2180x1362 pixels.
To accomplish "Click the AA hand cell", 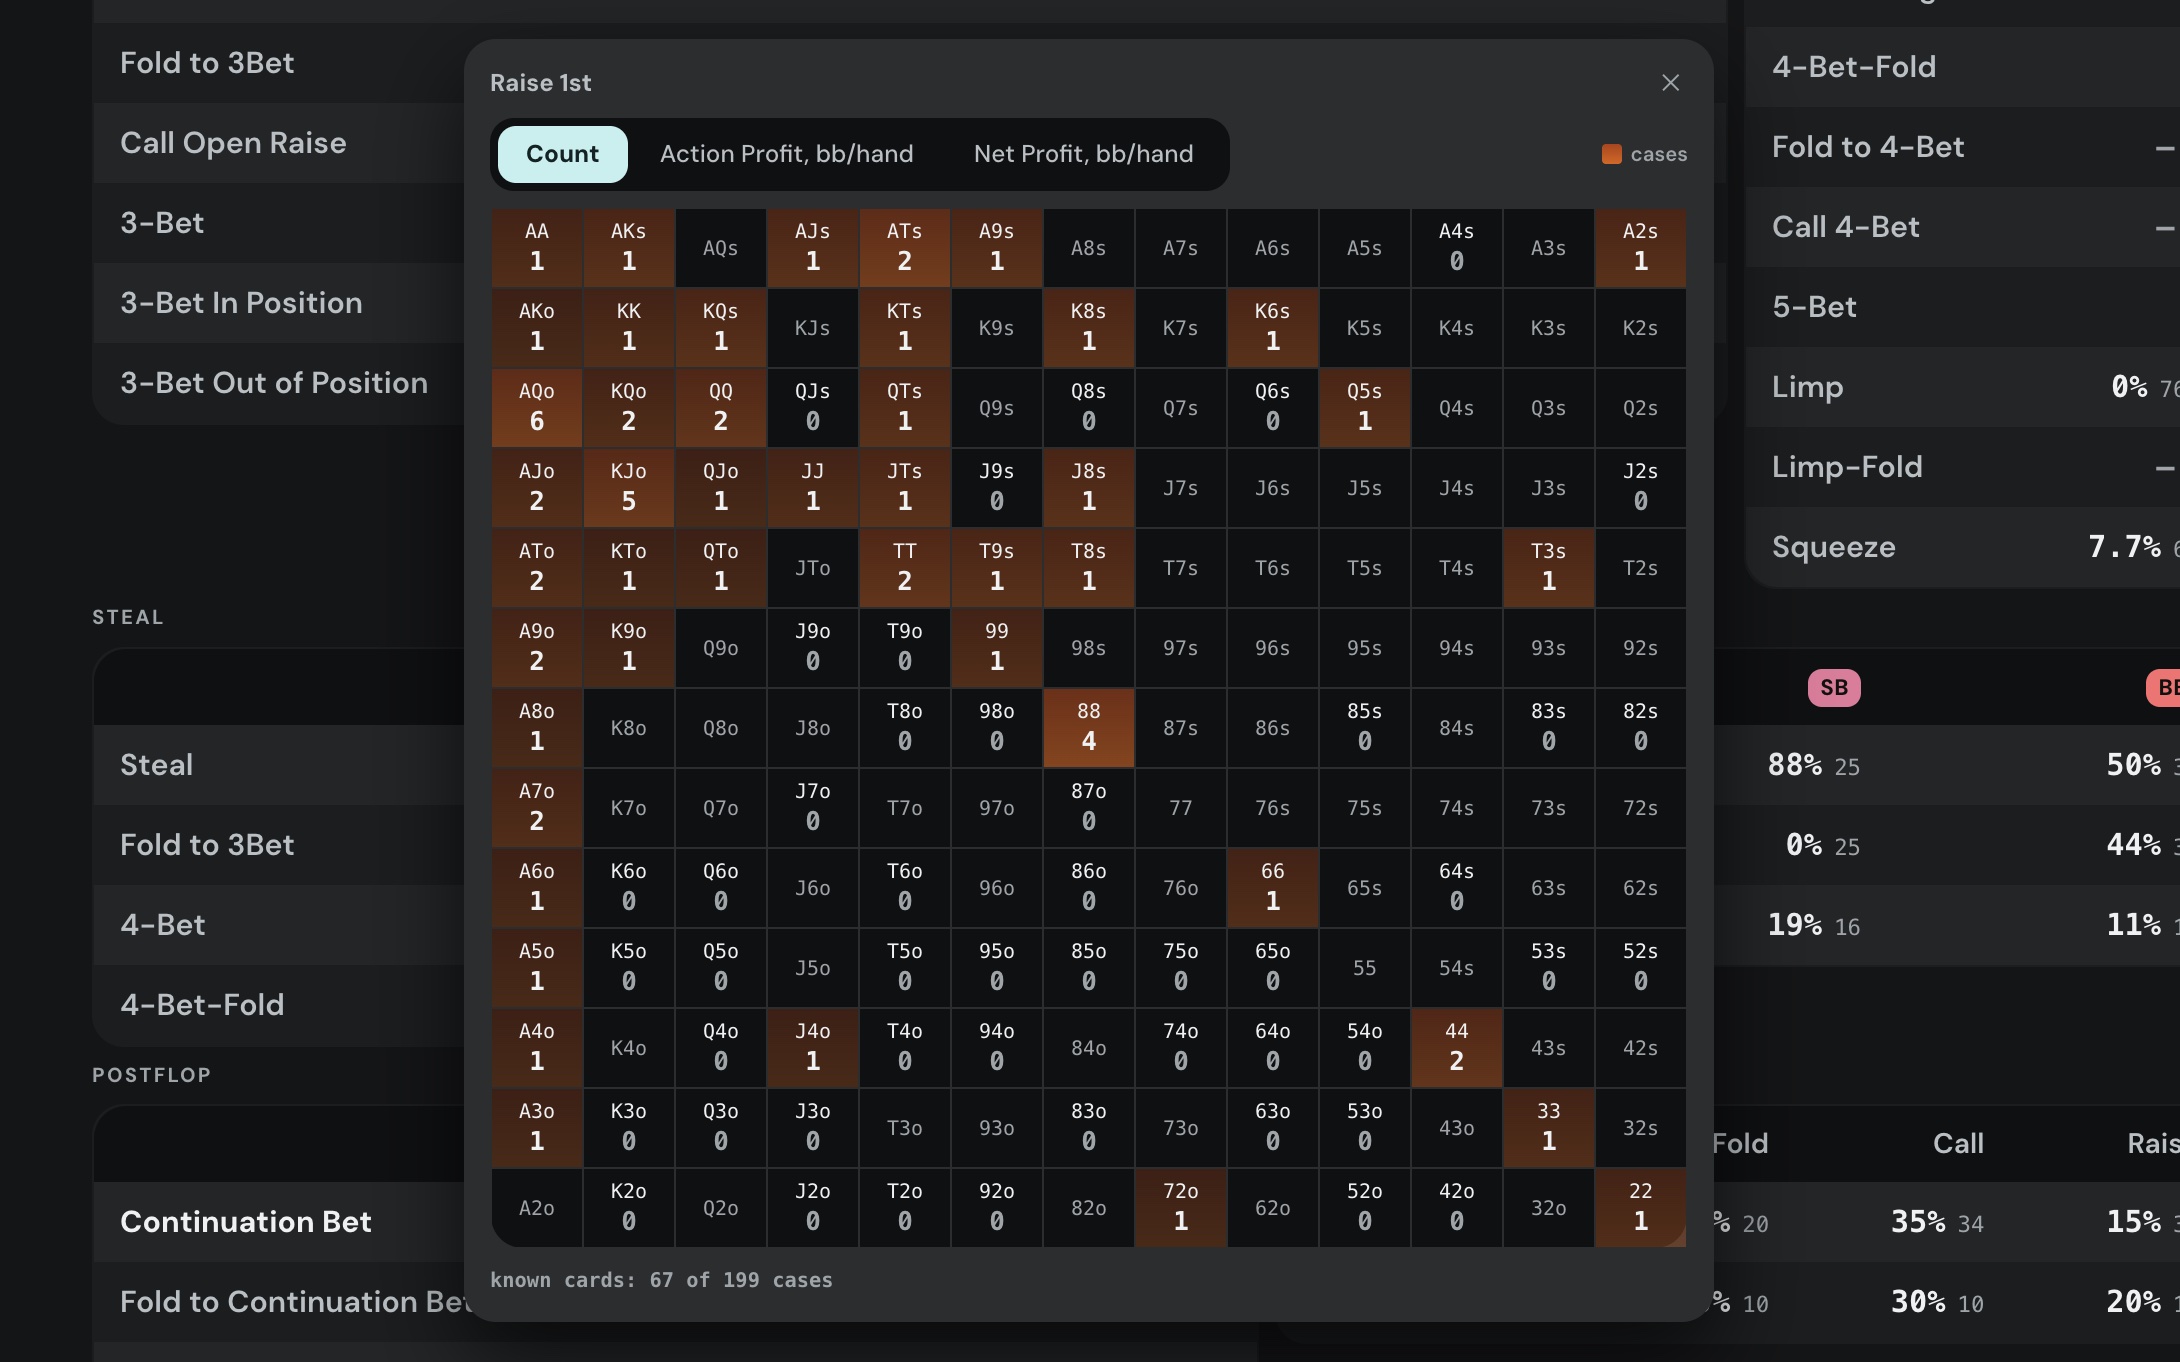I will pos(537,247).
